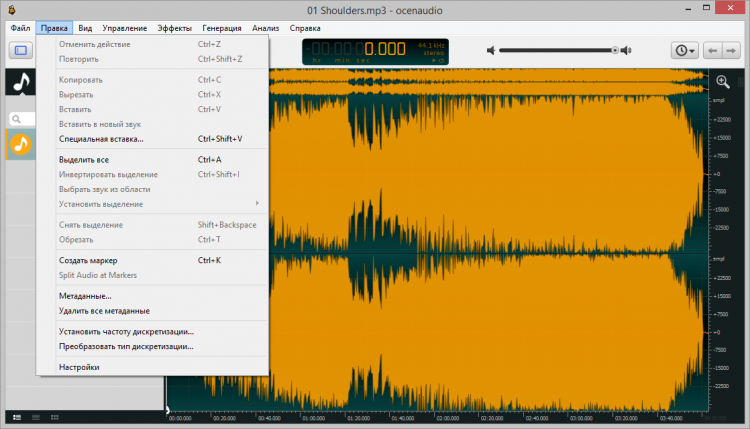
Task: Select 'Создать маркер' menu entry
Action: (x=88, y=260)
